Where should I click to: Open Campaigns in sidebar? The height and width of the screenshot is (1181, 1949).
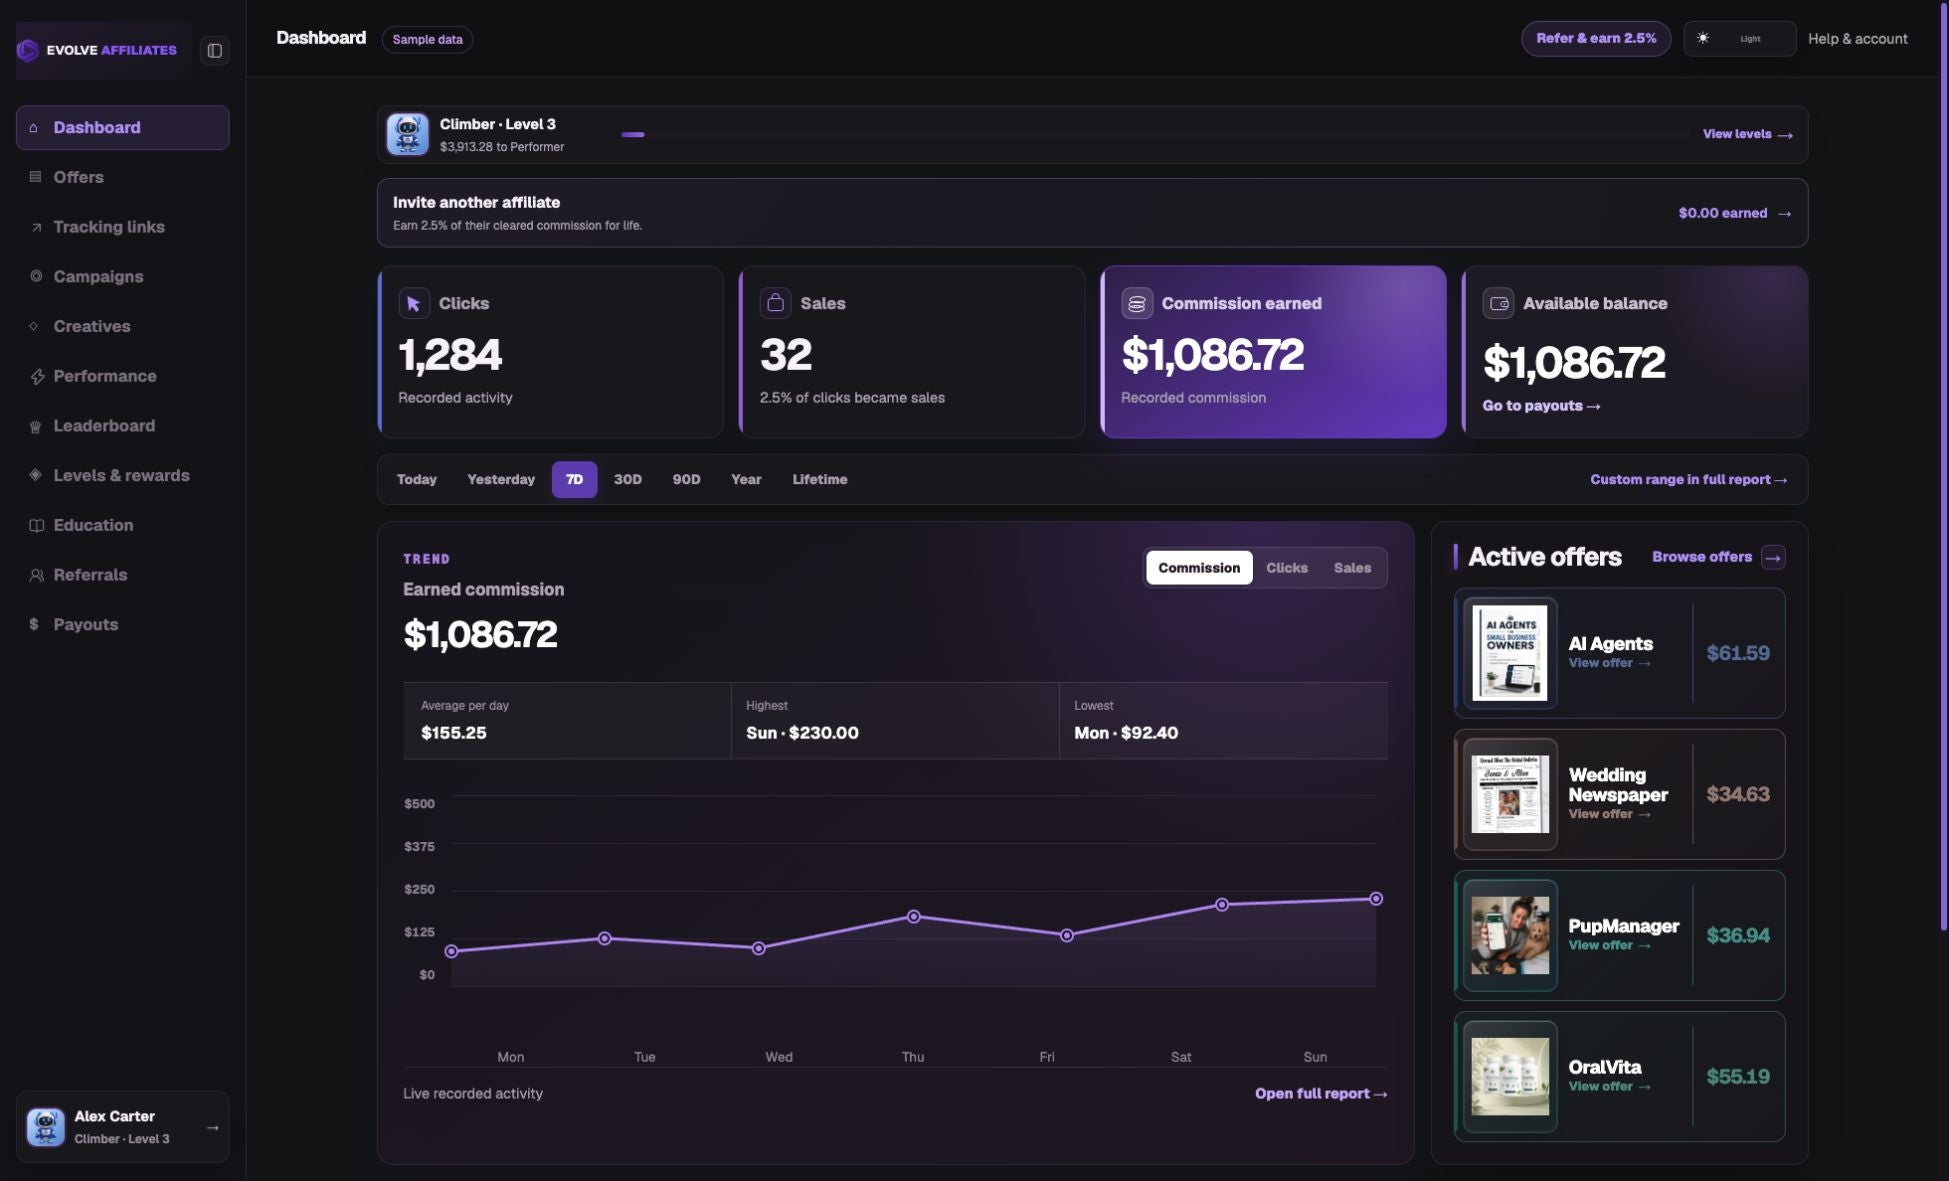pos(123,277)
